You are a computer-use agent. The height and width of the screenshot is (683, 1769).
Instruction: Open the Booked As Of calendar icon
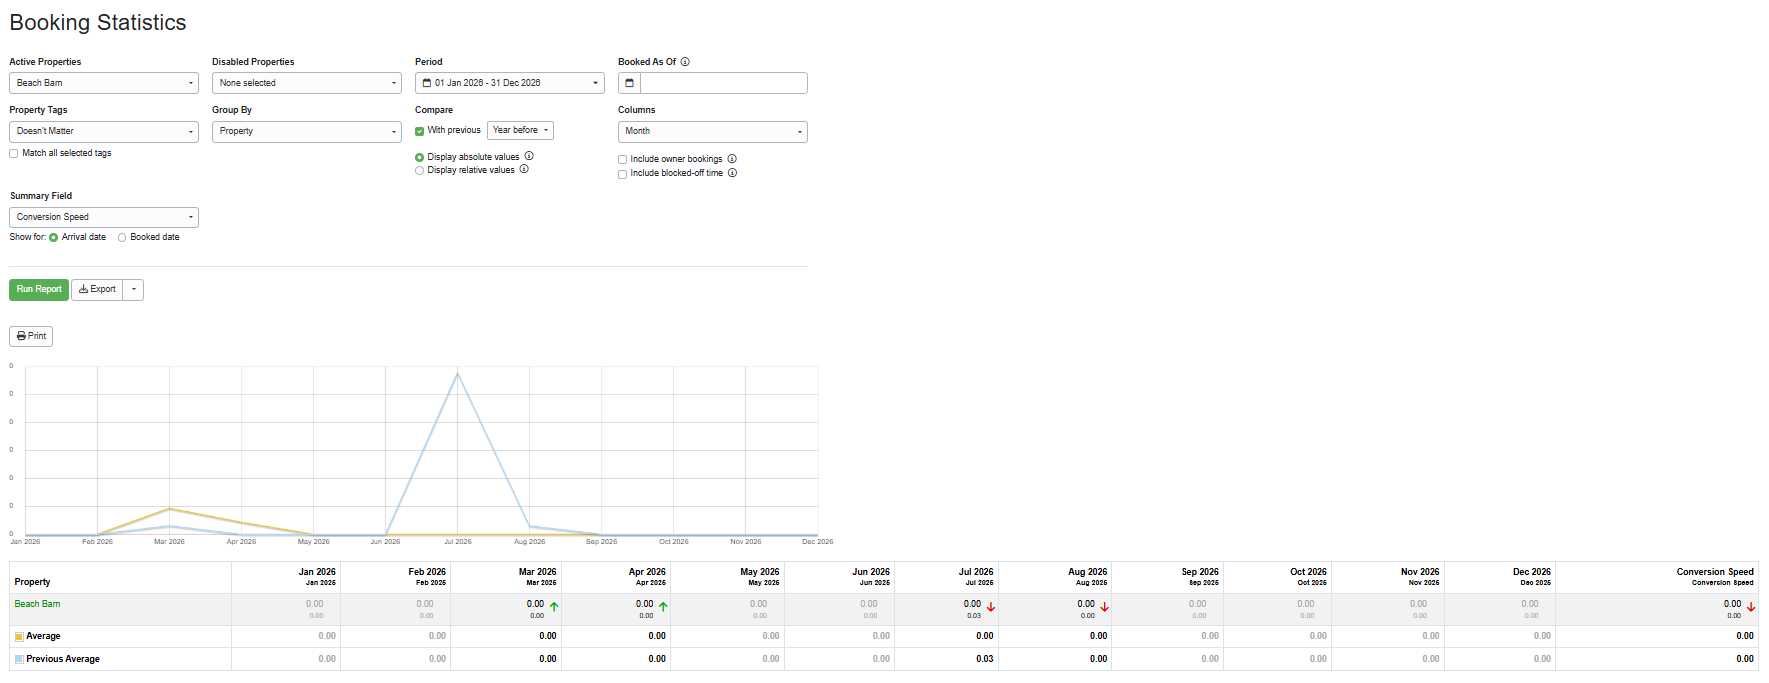[x=629, y=83]
